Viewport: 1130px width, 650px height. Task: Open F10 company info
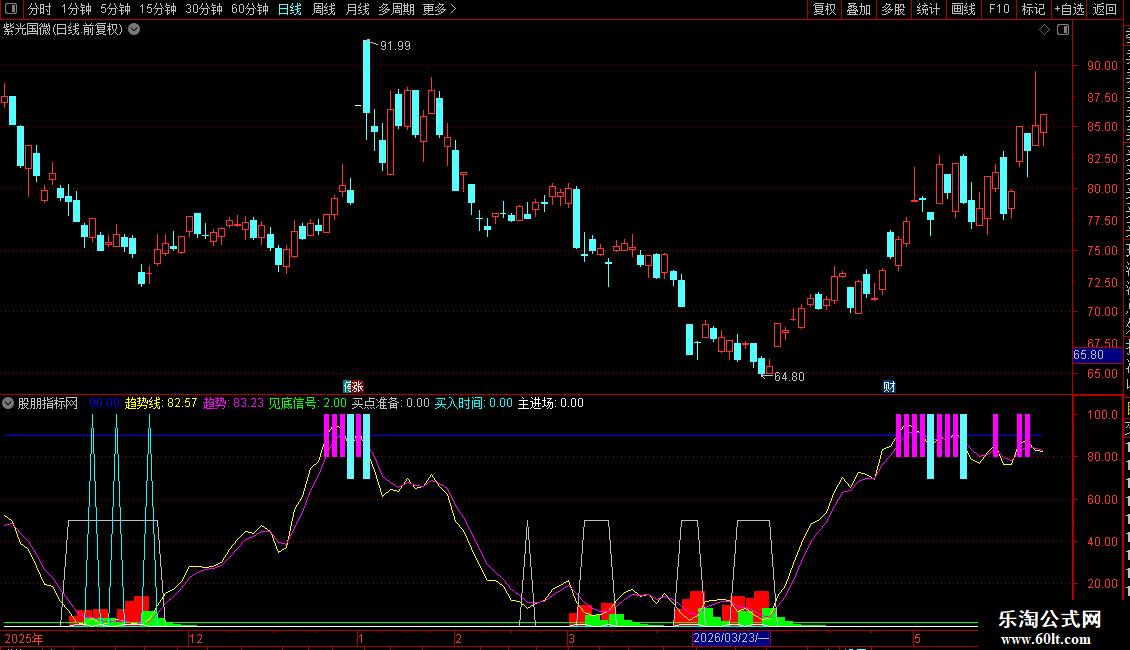tap(999, 9)
